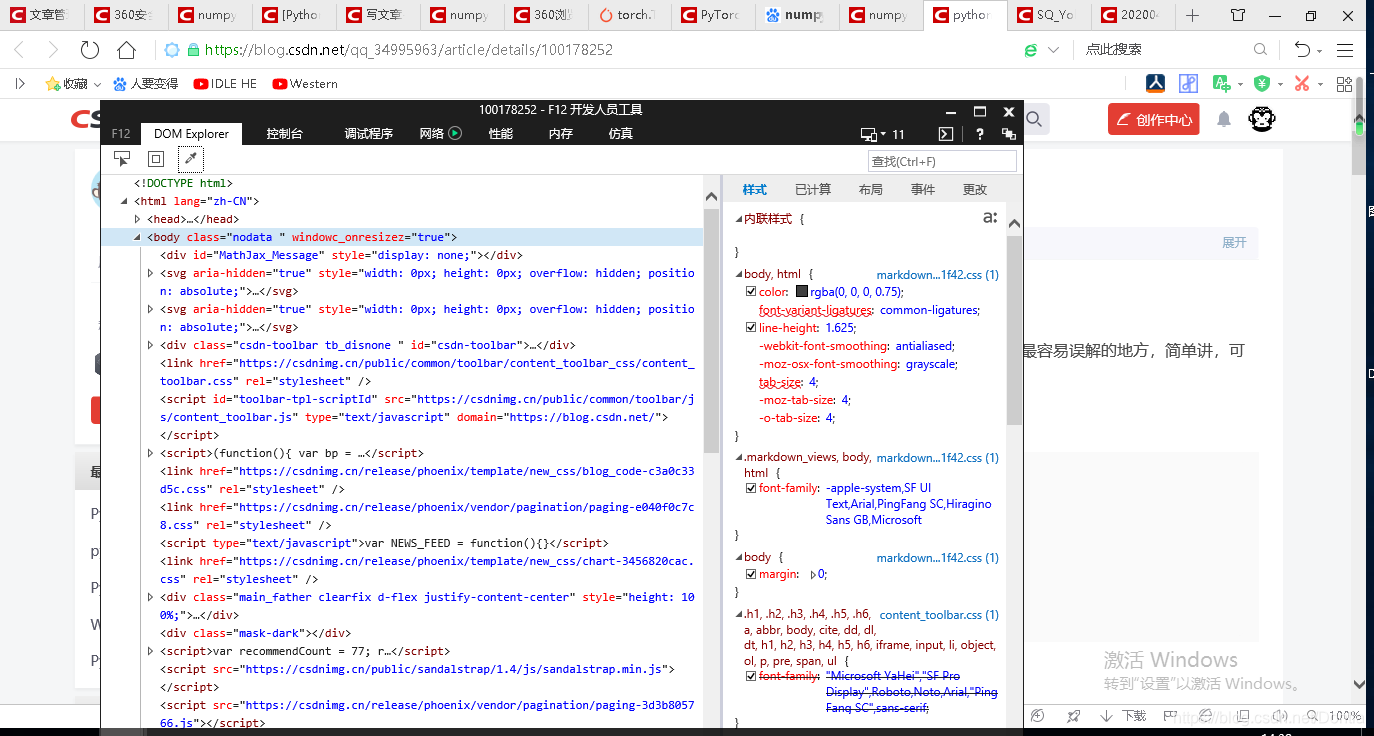Open the 仿真 emulation tab
1374x736 pixels.
(621, 133)
